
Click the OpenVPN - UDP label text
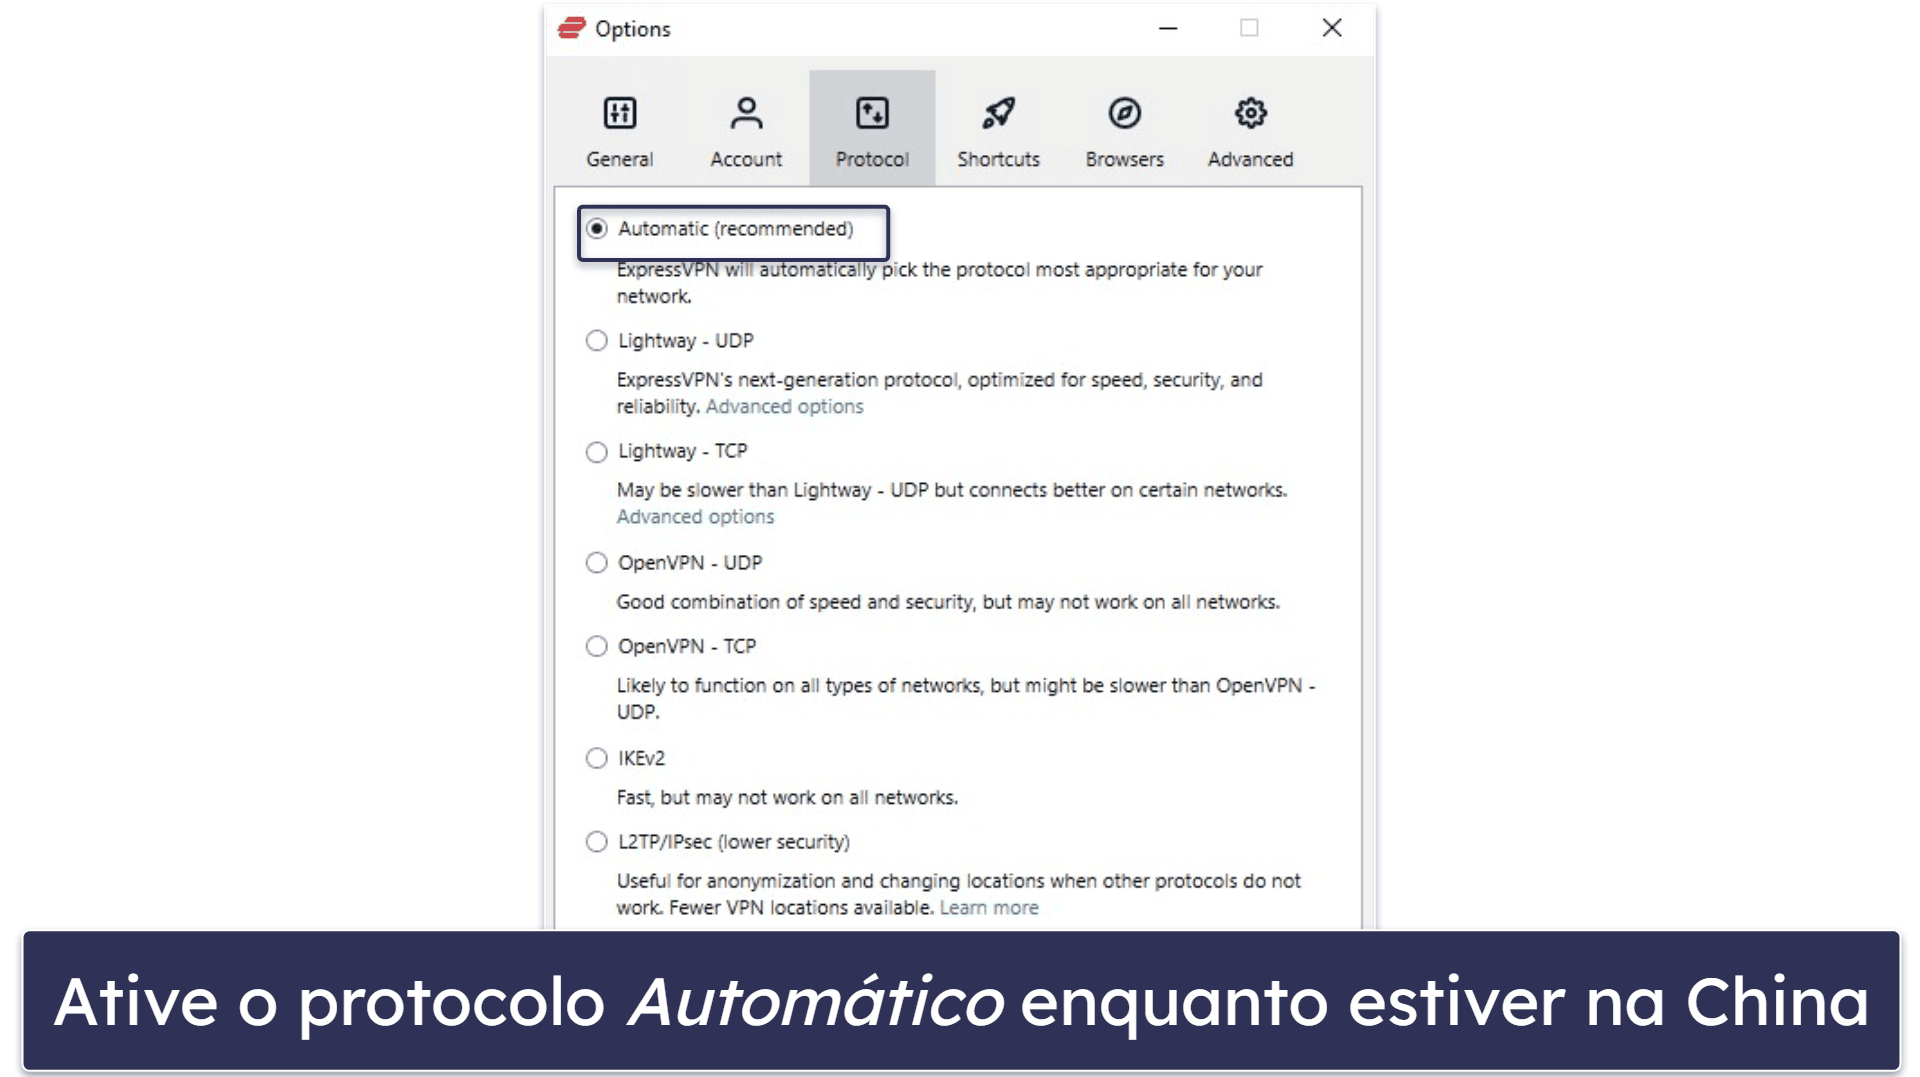(690, 563)
